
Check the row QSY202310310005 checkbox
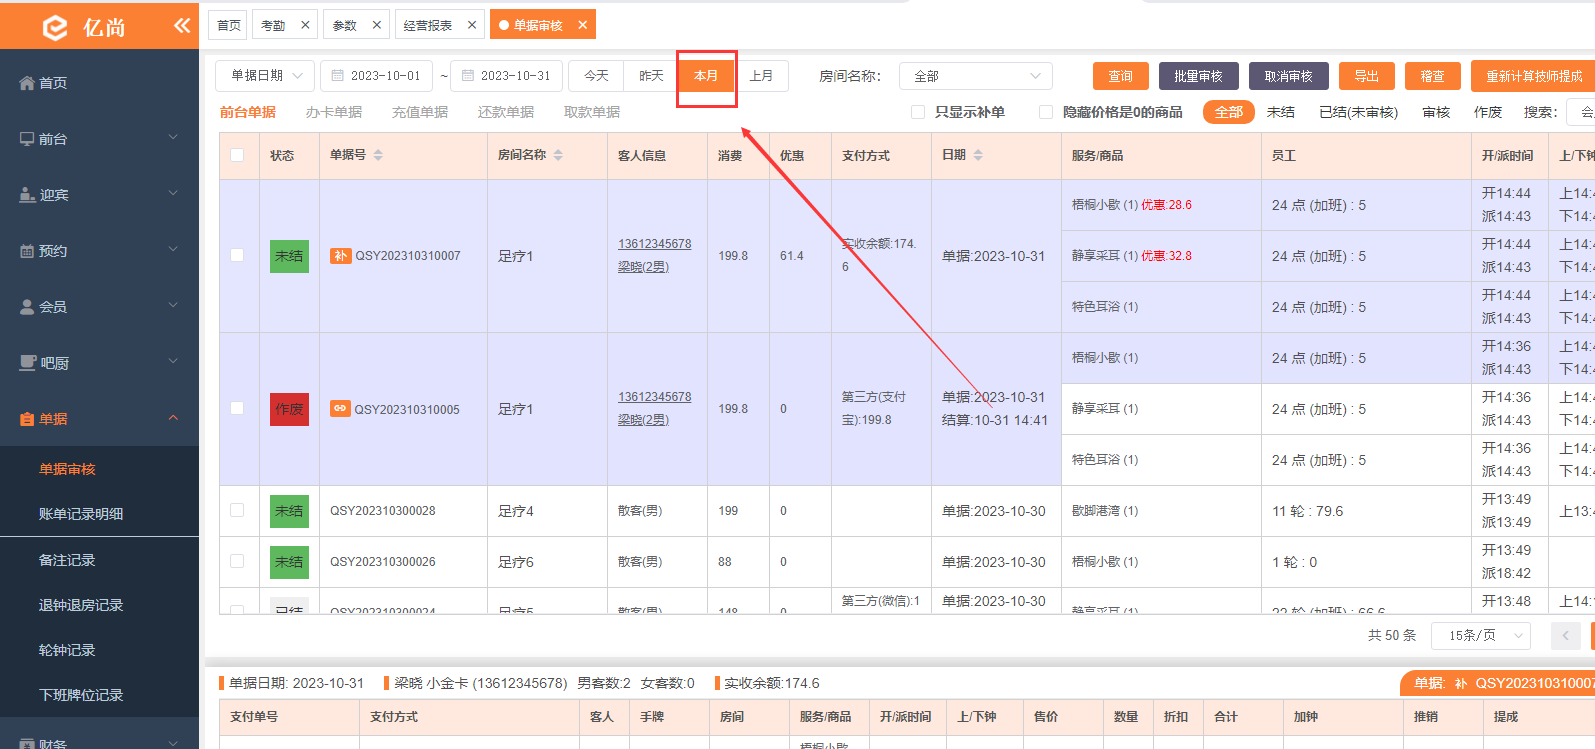(237, 408)
